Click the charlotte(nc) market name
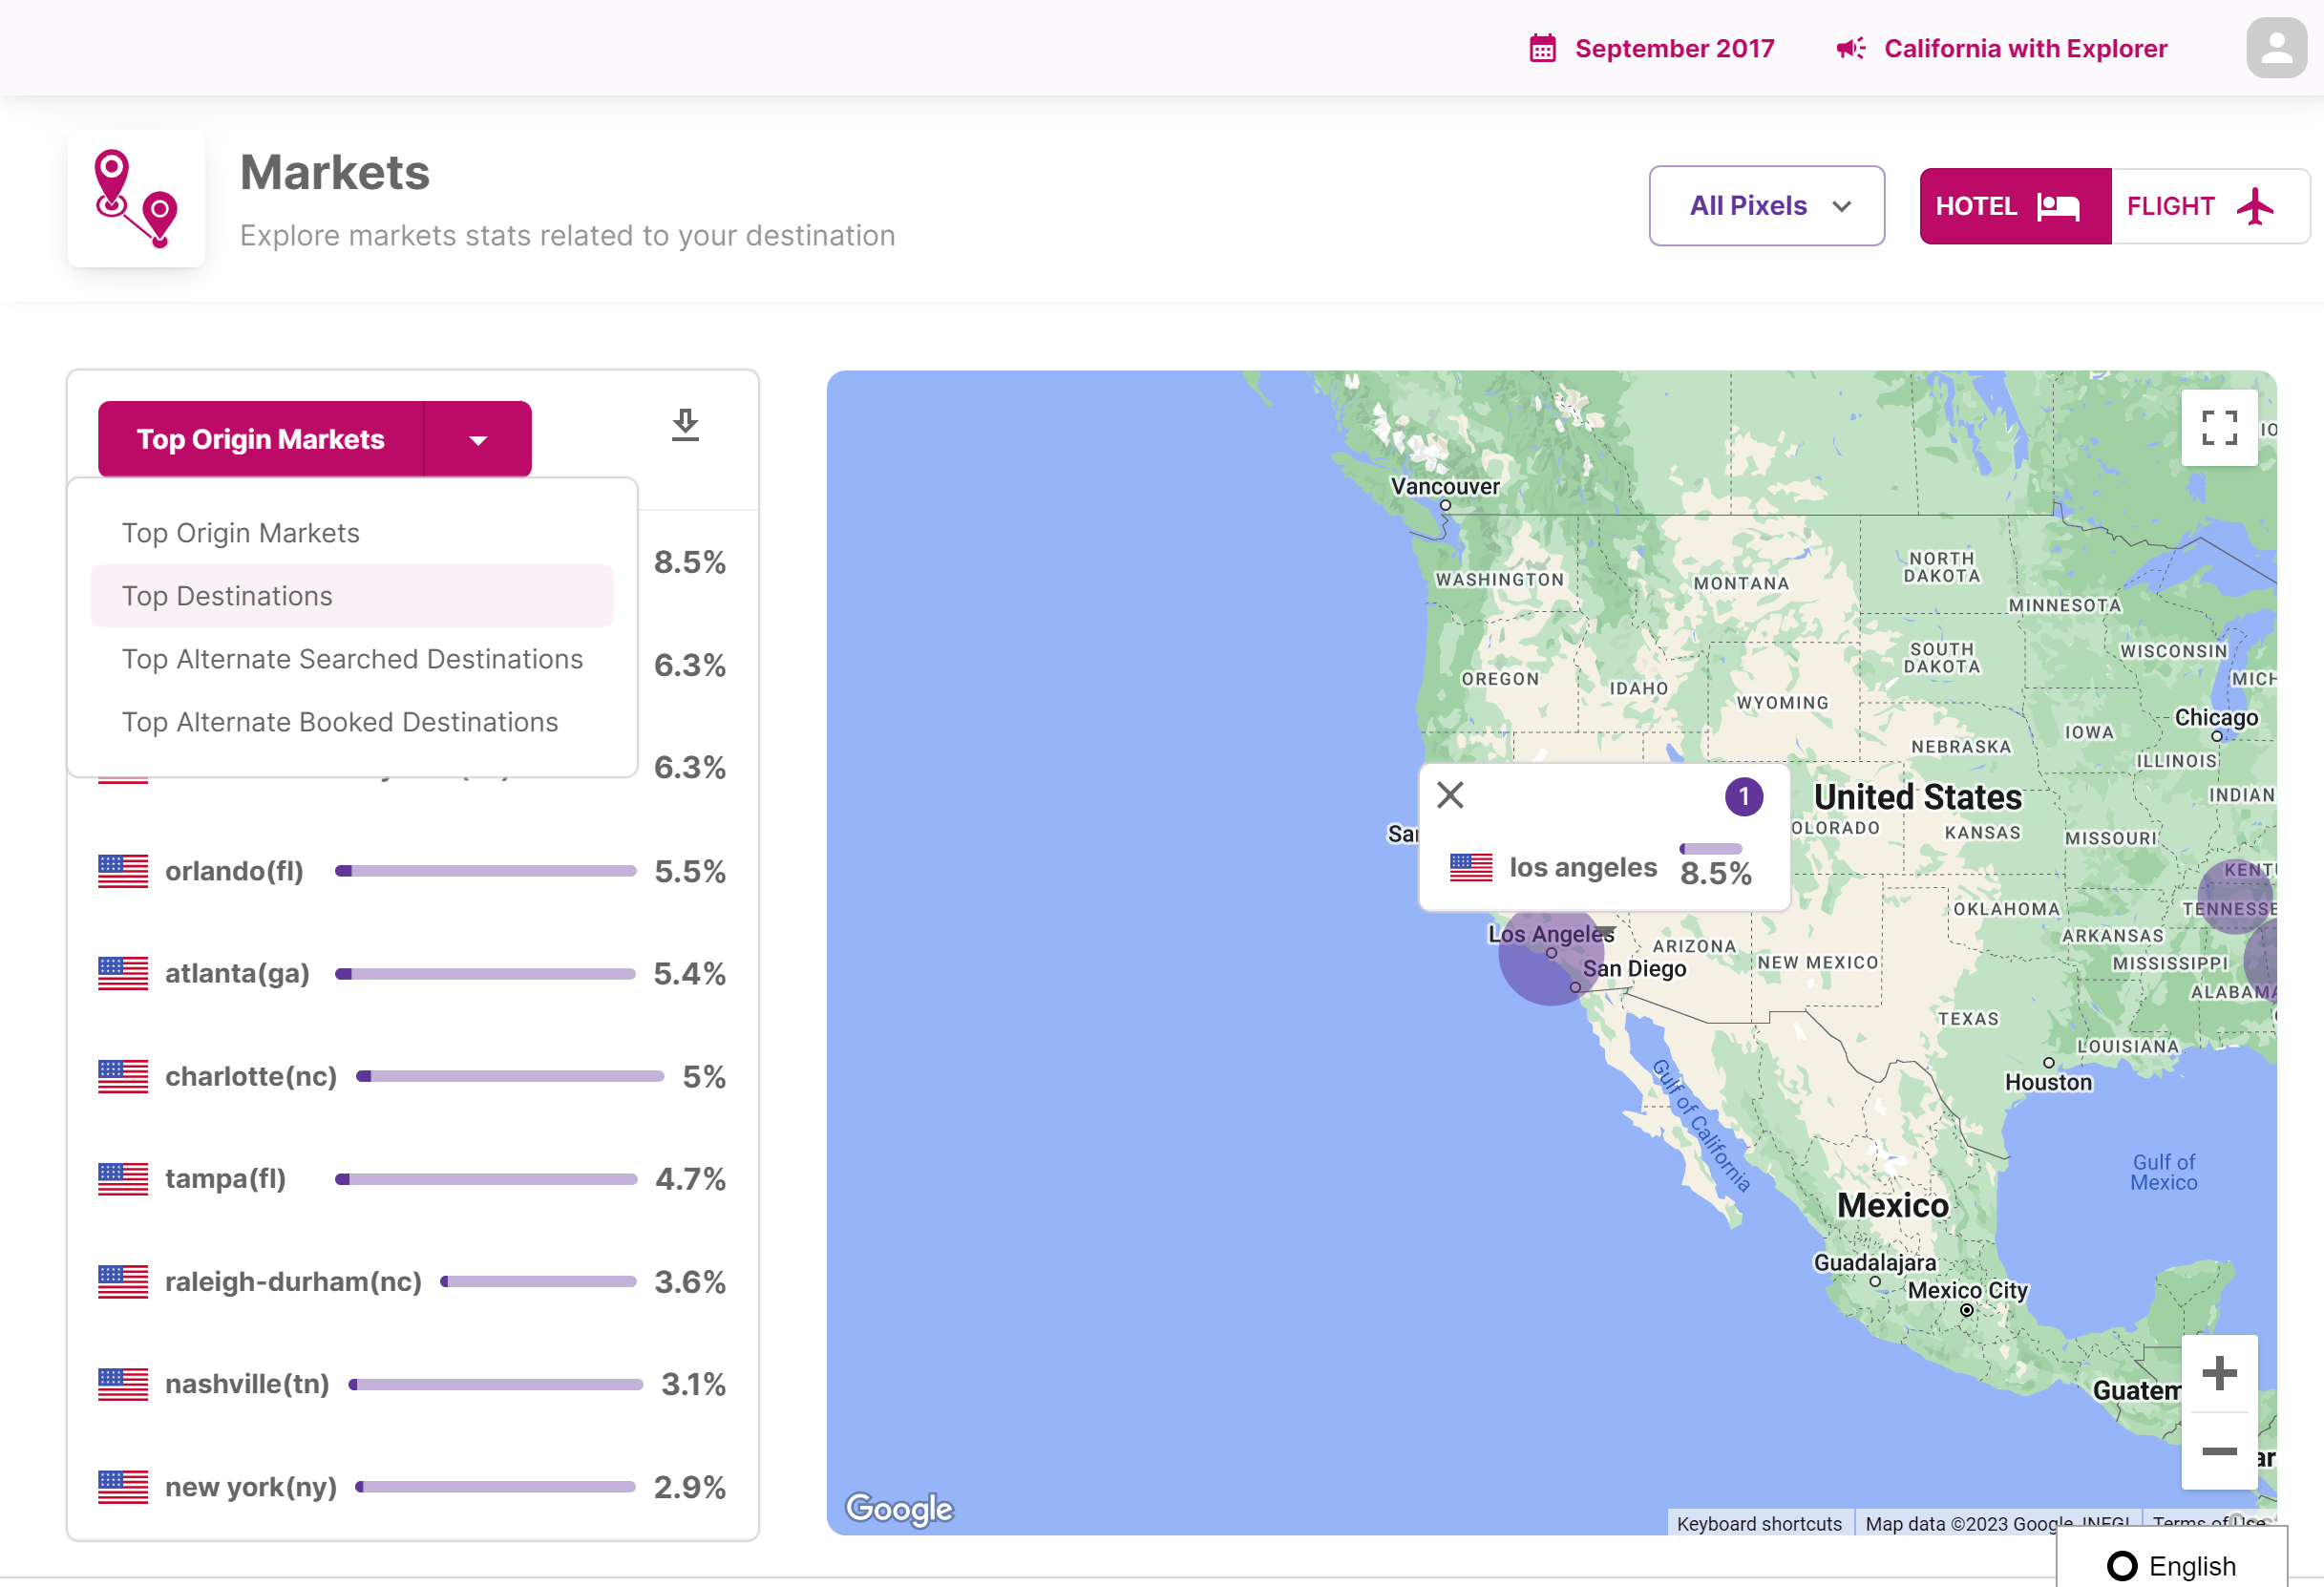This screenshot has width=2324, height=1587. pos(251,1076)
